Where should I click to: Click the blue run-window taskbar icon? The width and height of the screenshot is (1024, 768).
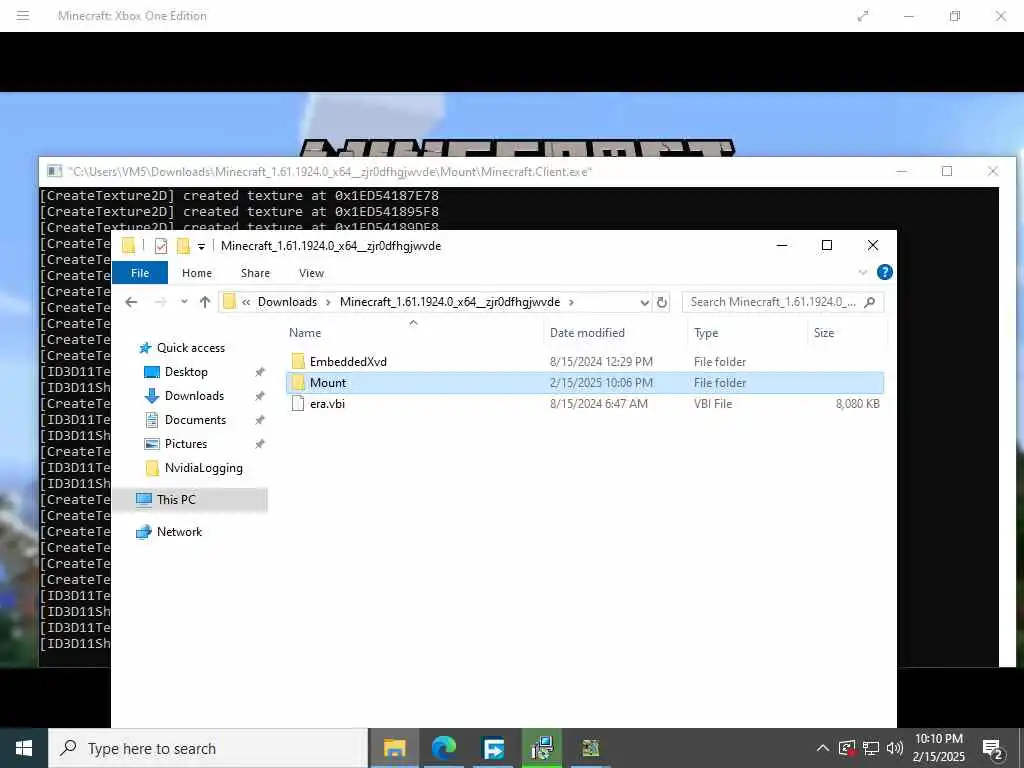pyautogui.click(x=493, y=748)
